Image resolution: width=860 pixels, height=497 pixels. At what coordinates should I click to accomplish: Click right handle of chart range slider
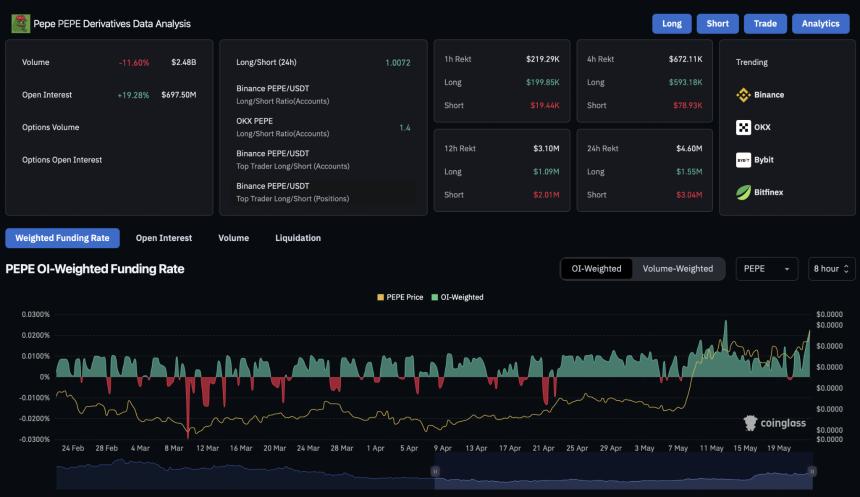click(x=812, y=471)
